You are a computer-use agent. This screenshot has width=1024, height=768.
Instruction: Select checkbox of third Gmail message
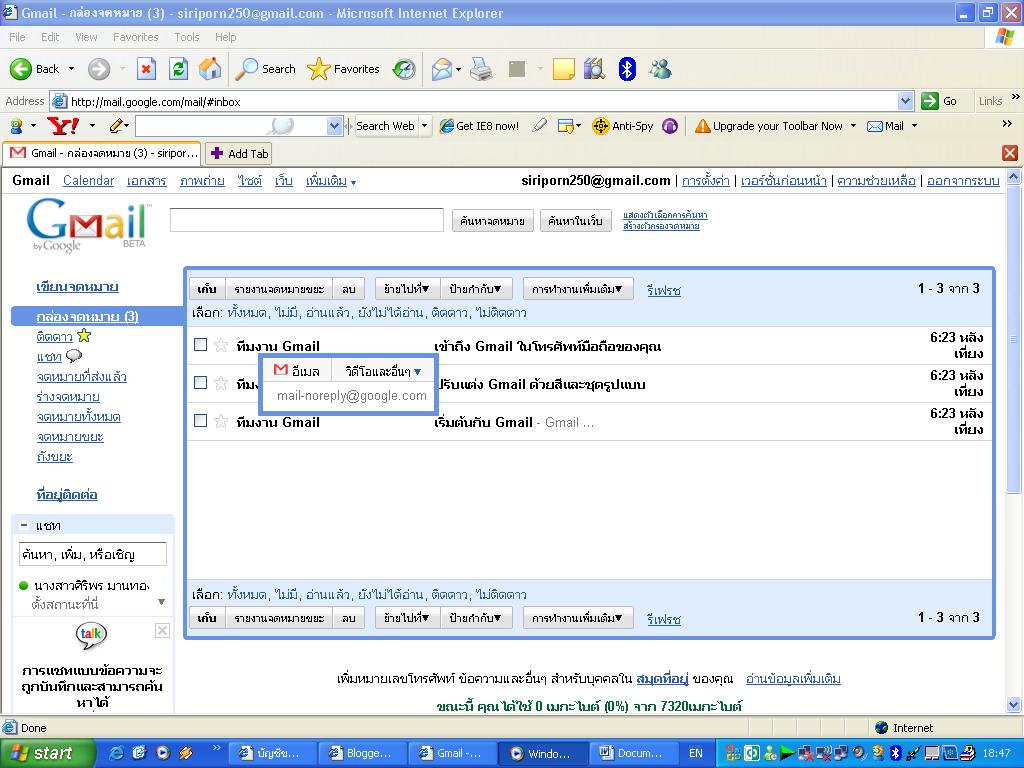point(200,420)
